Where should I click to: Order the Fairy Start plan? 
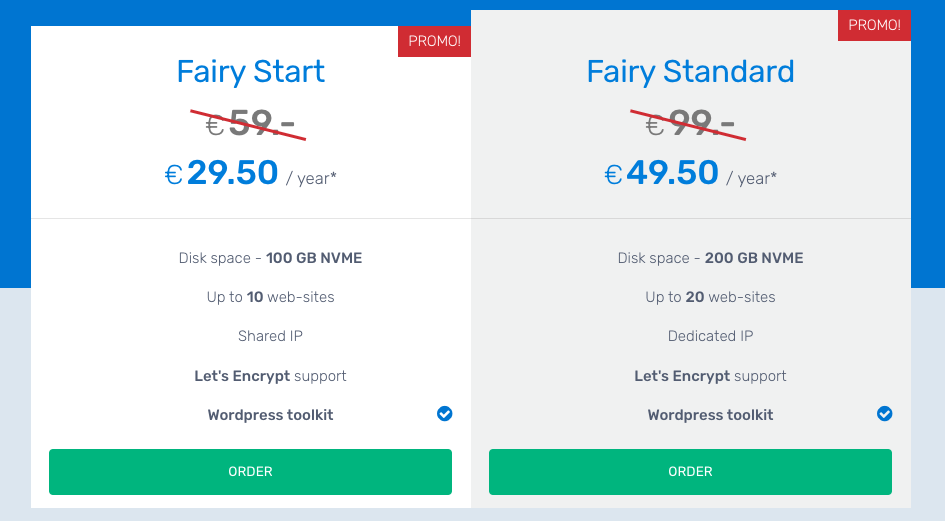[250, 472]
